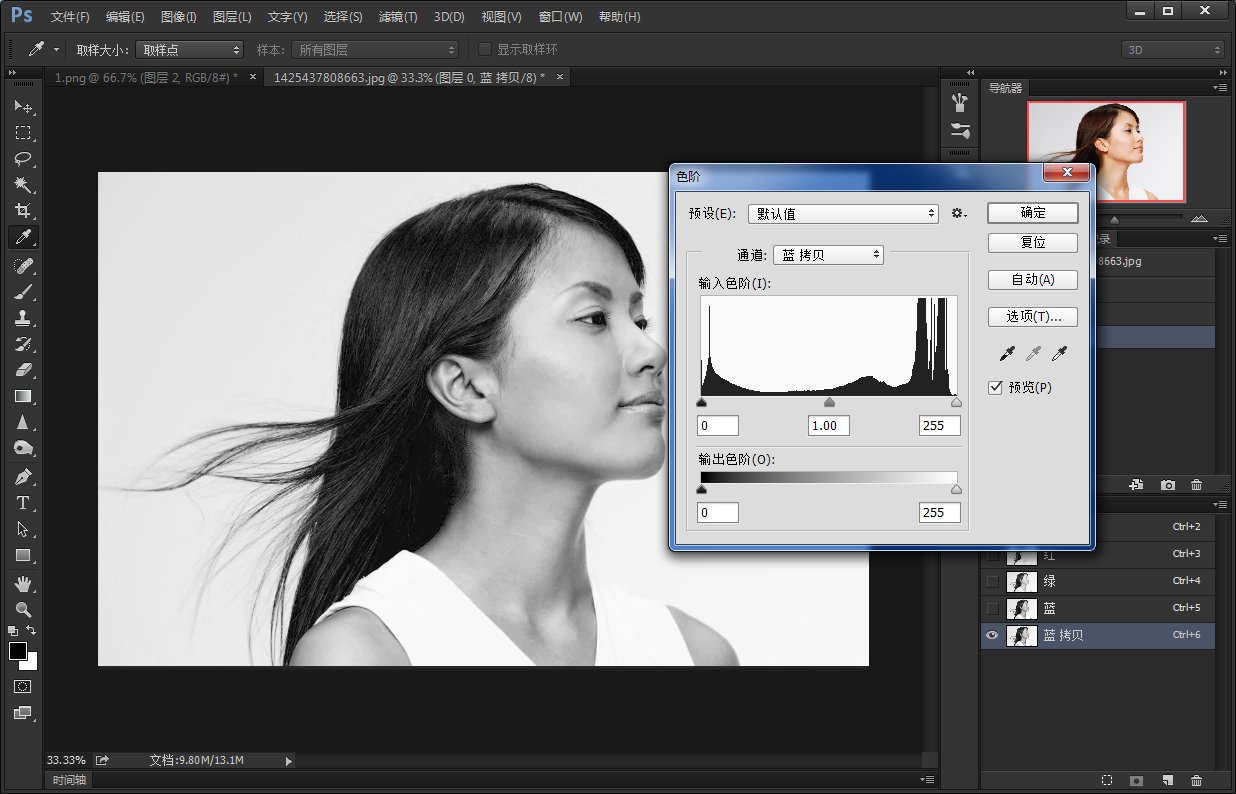
Task: Select the Crop tool
Action: (22, 211)
